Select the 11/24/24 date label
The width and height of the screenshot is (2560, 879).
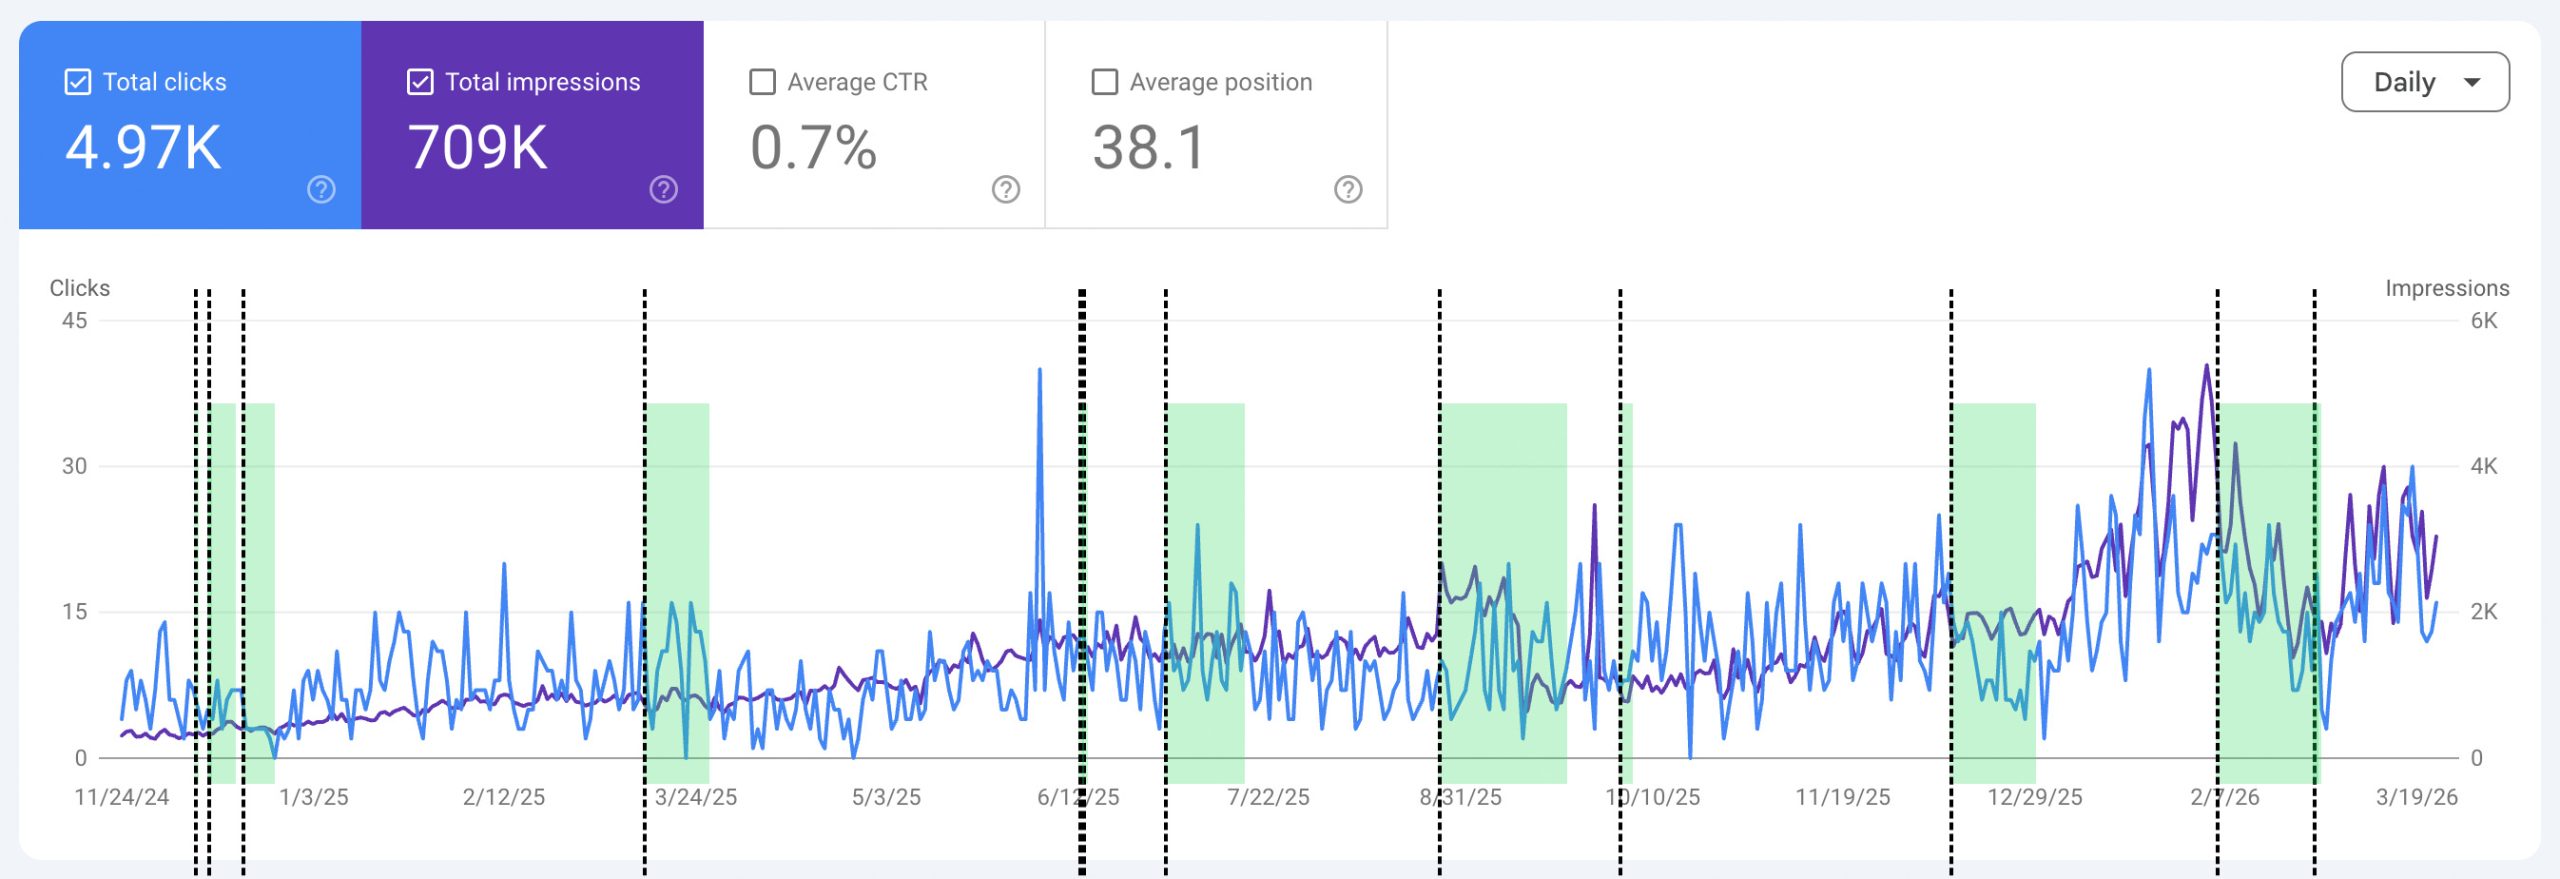point(122,797)
